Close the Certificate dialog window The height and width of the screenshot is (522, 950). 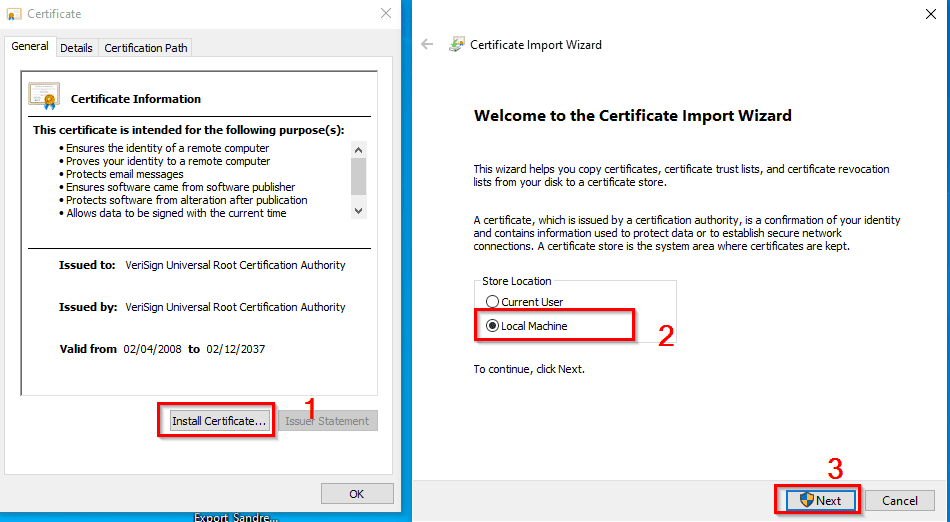click(386, 14)
